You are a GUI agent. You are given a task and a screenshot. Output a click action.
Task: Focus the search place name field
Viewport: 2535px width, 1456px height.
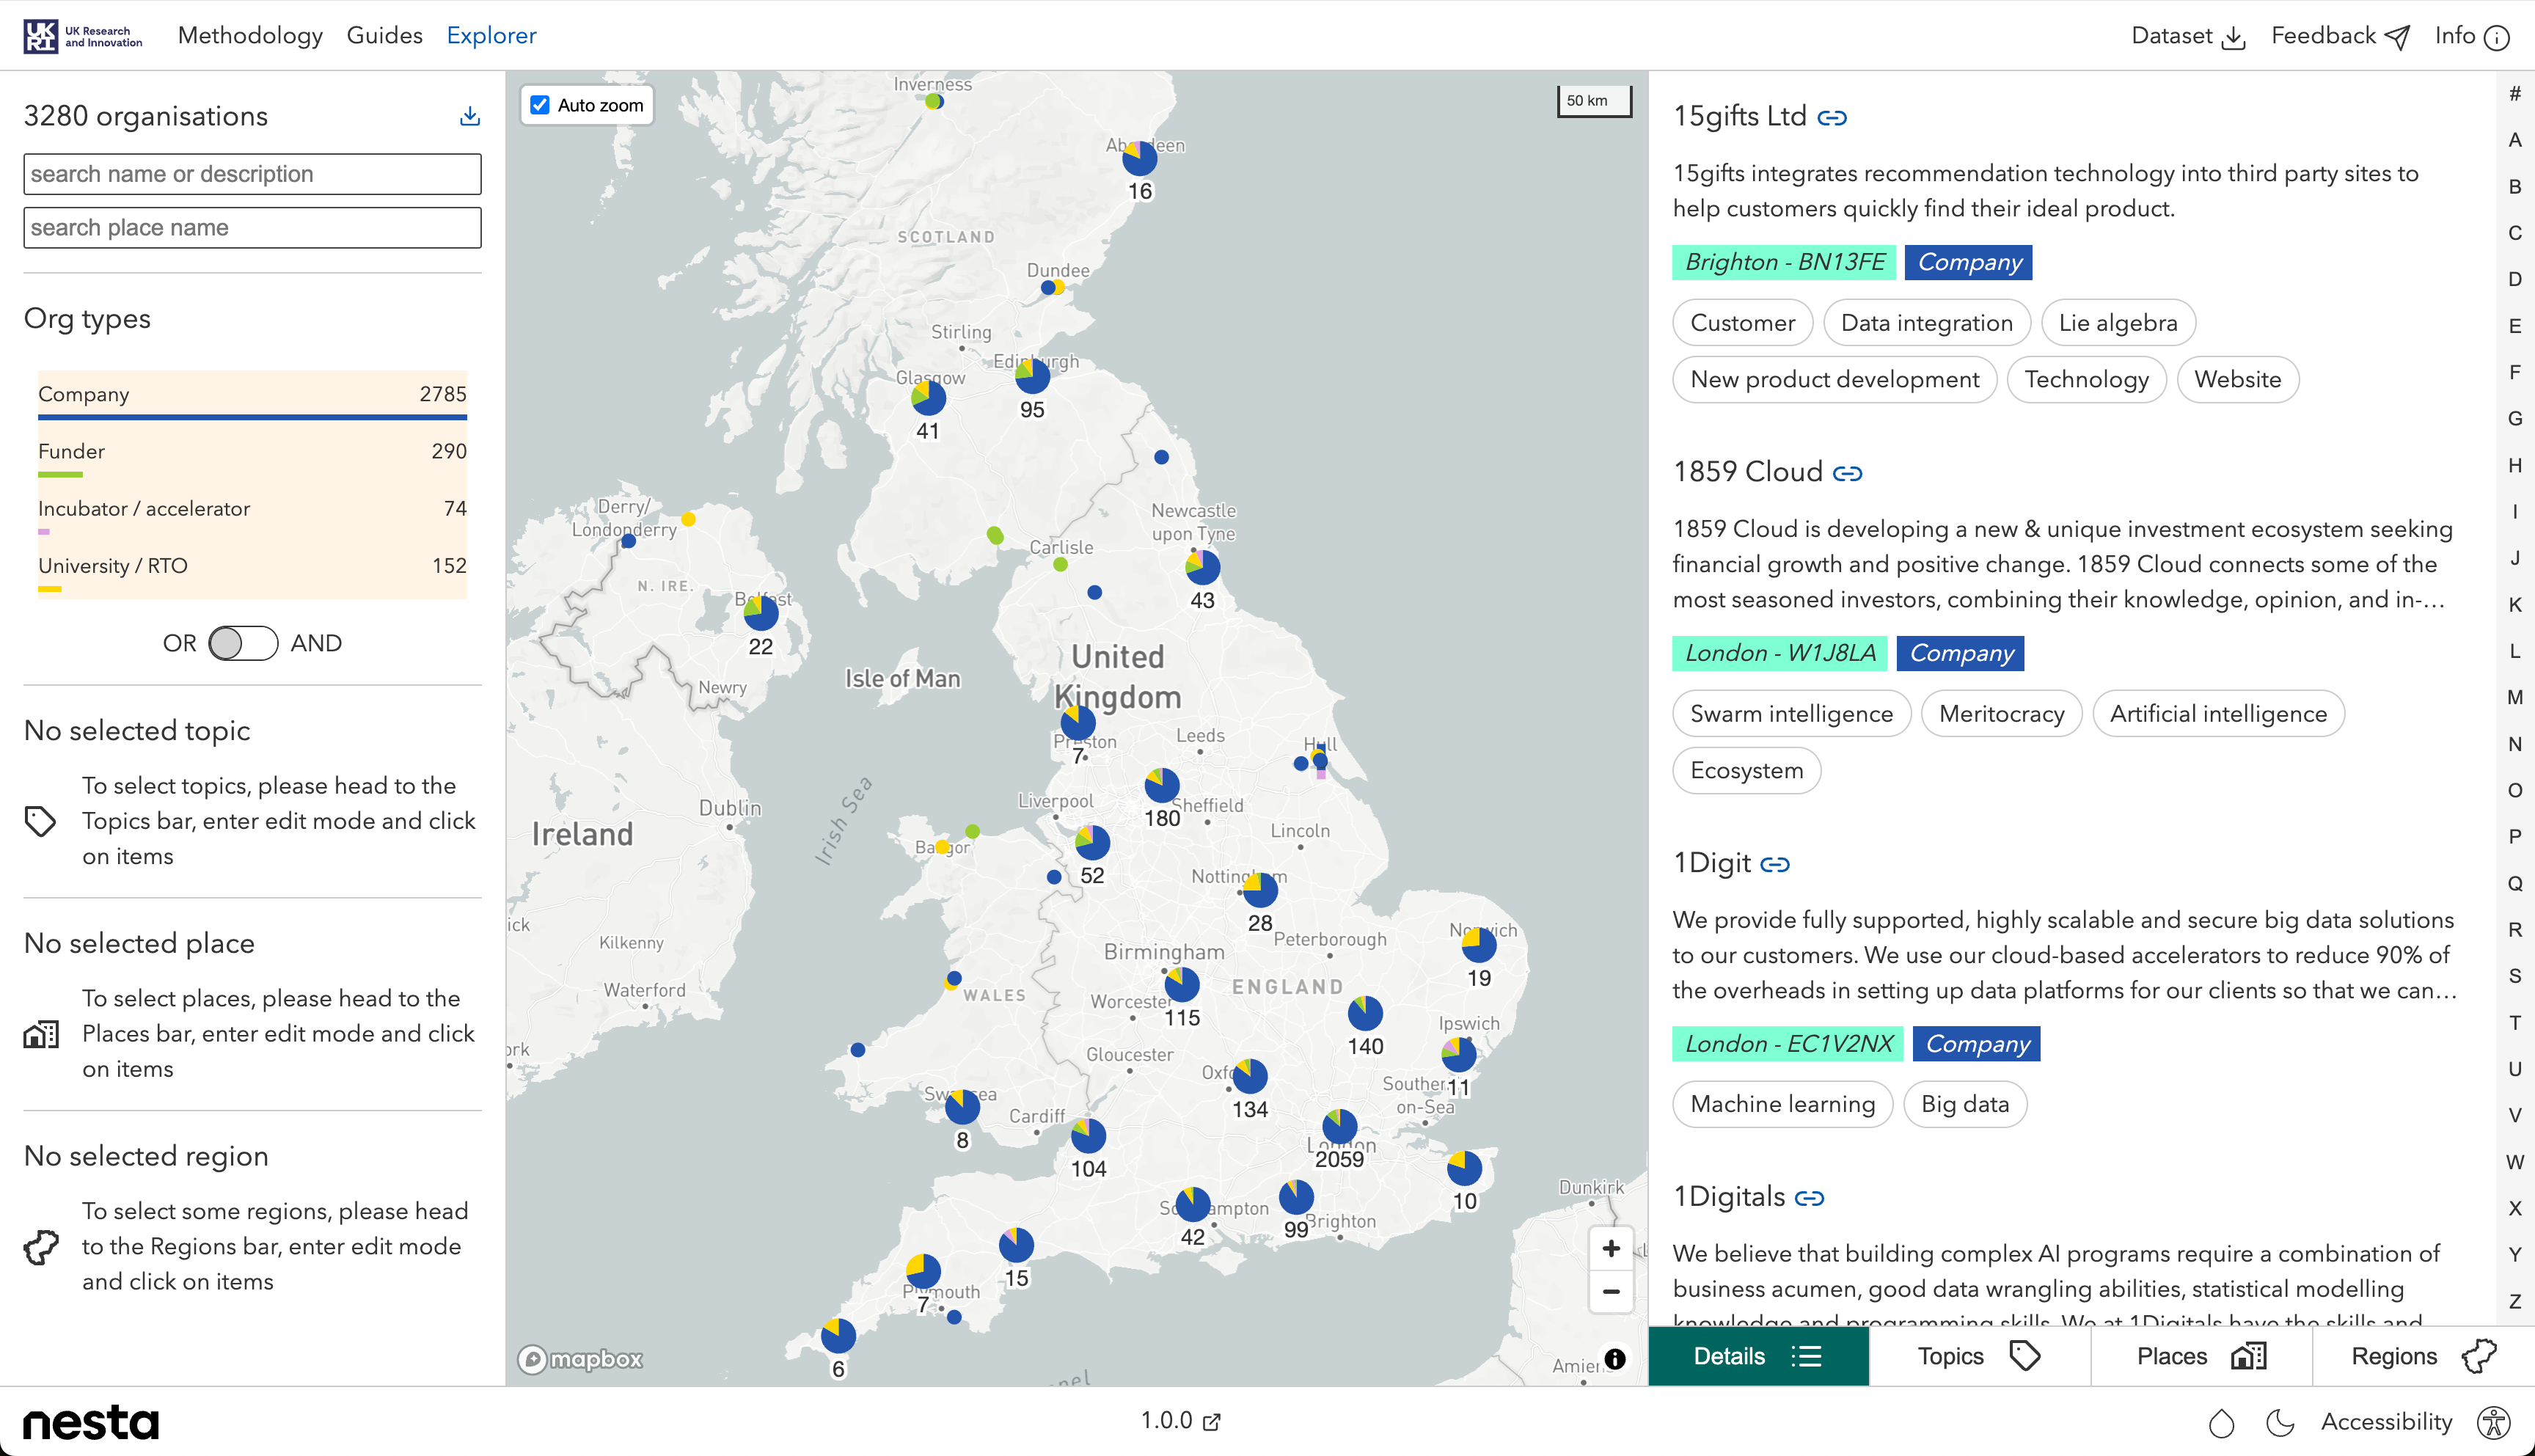tap(252, 228)
